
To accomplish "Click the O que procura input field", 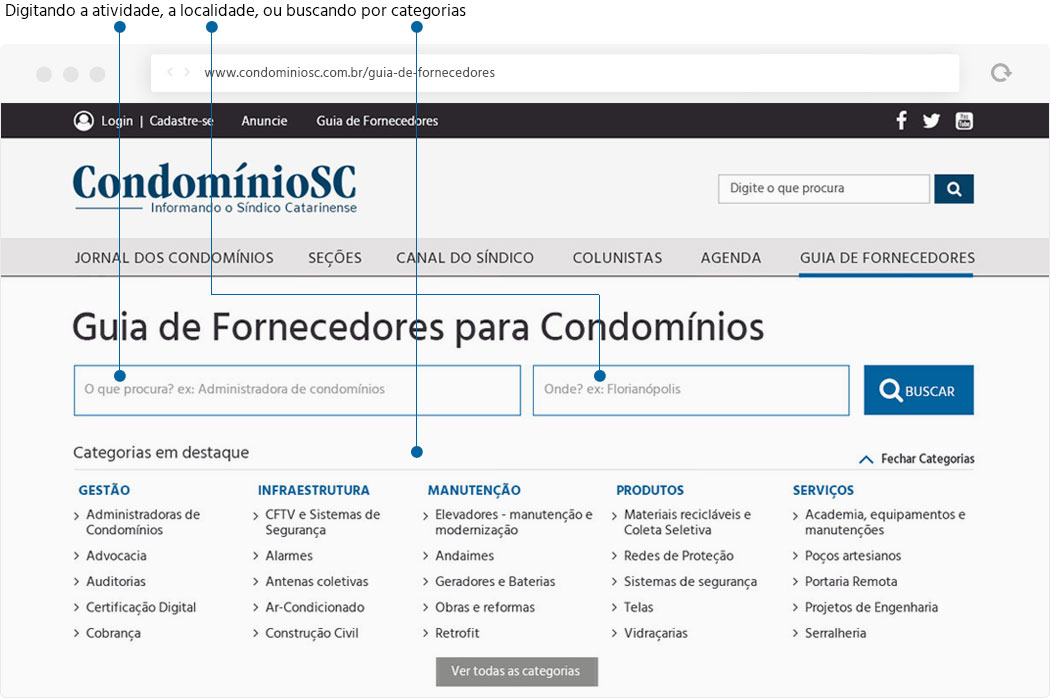I will [296, 389].
